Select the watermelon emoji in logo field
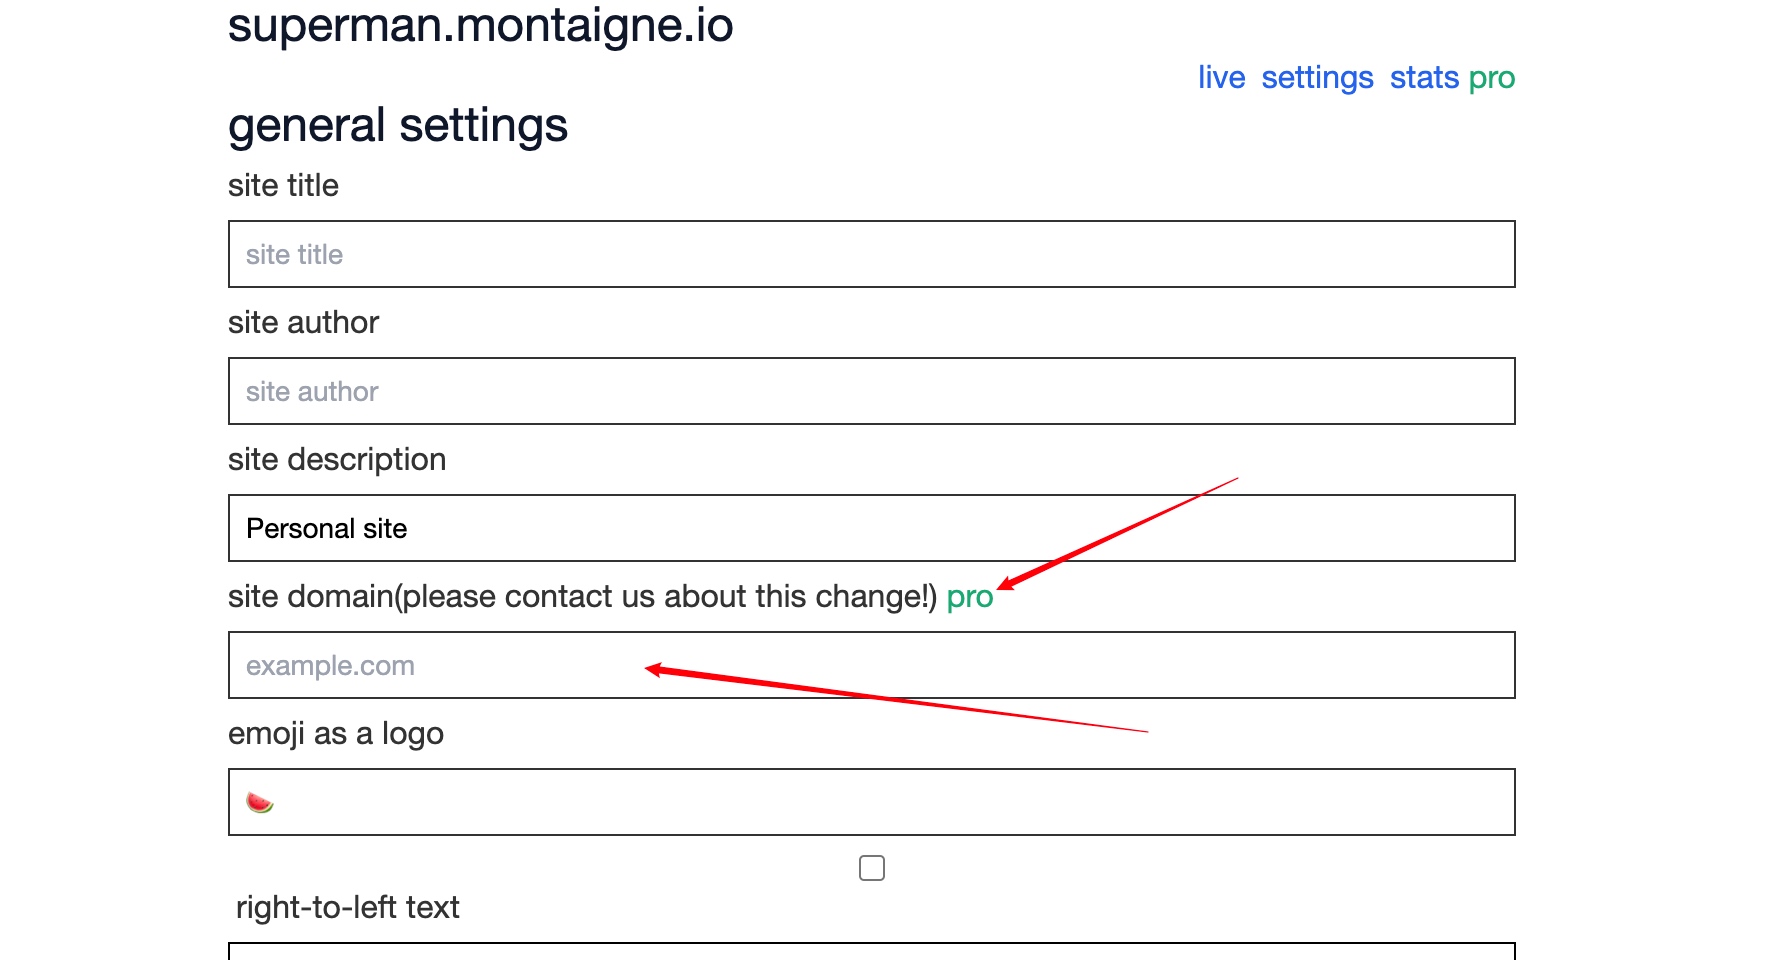The height and width of the screenshot is (960, 1778). (x=260, y=802)
